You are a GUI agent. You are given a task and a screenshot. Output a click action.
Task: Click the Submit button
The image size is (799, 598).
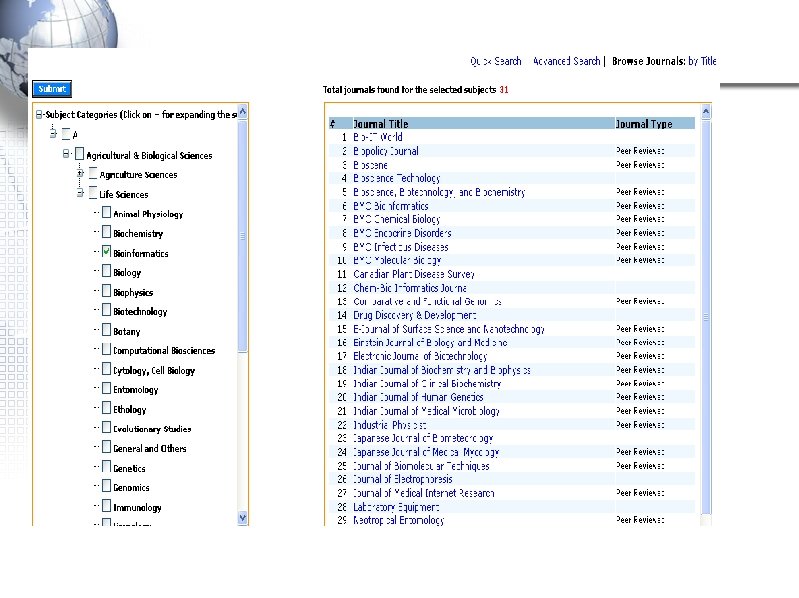pos(52,89)
